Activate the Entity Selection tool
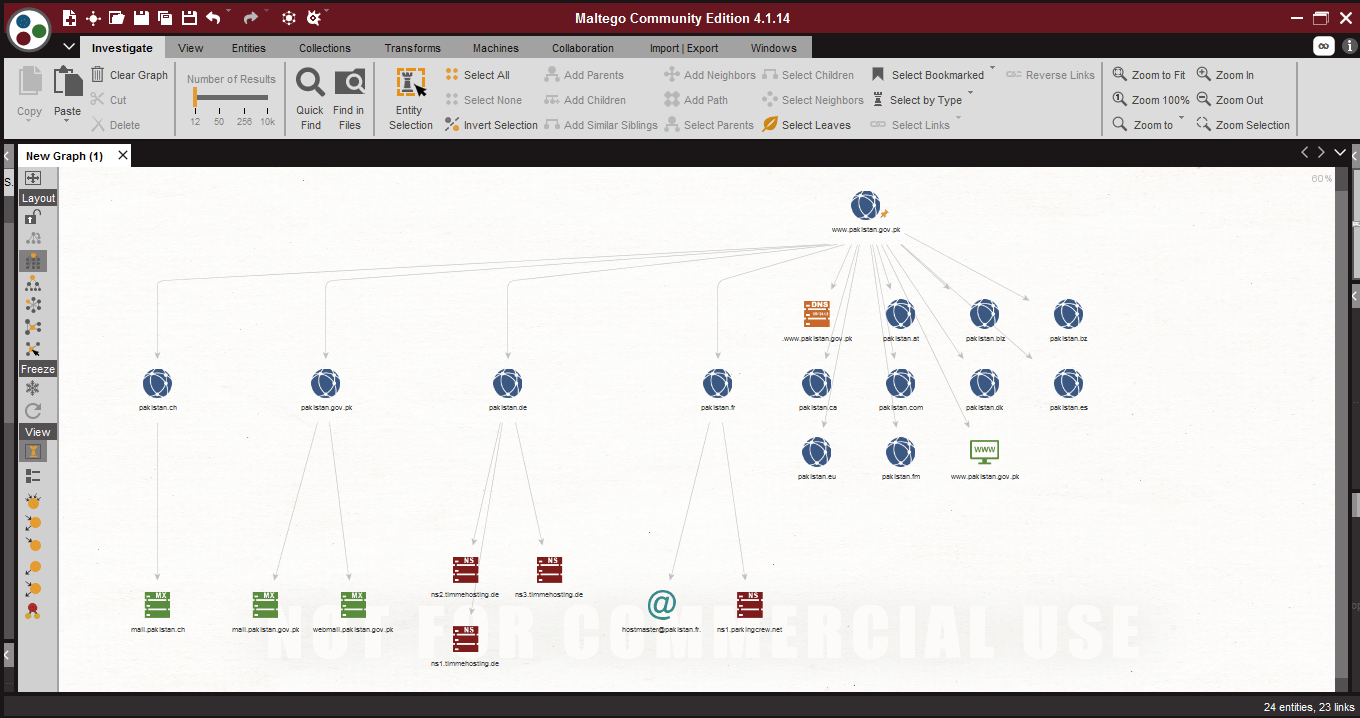 point(411,98)
